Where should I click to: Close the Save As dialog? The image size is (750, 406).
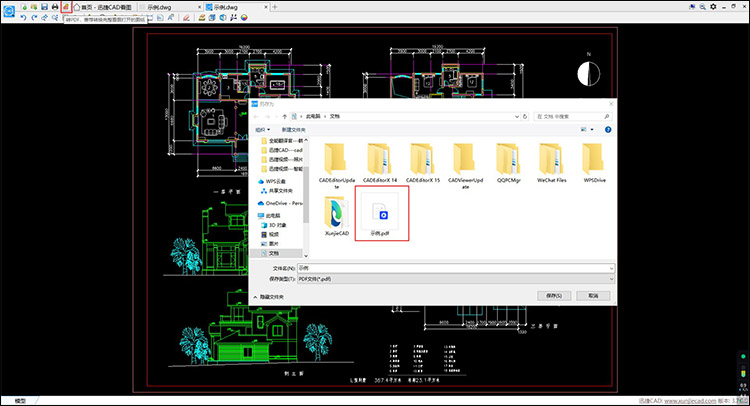pyautogui.click(x=611, y=104)
